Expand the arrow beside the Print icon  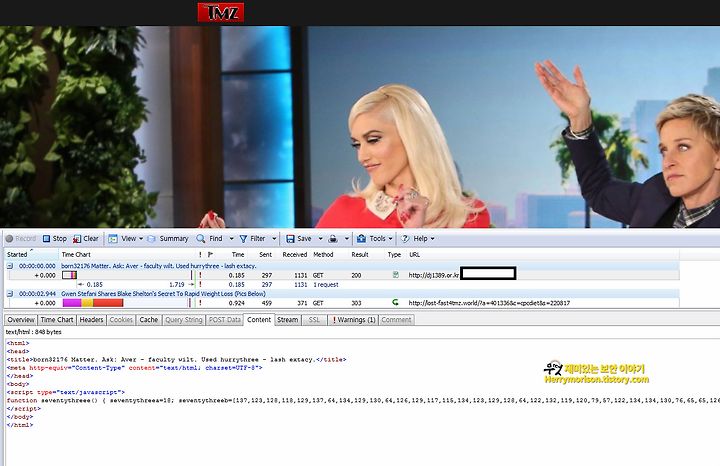347,239
